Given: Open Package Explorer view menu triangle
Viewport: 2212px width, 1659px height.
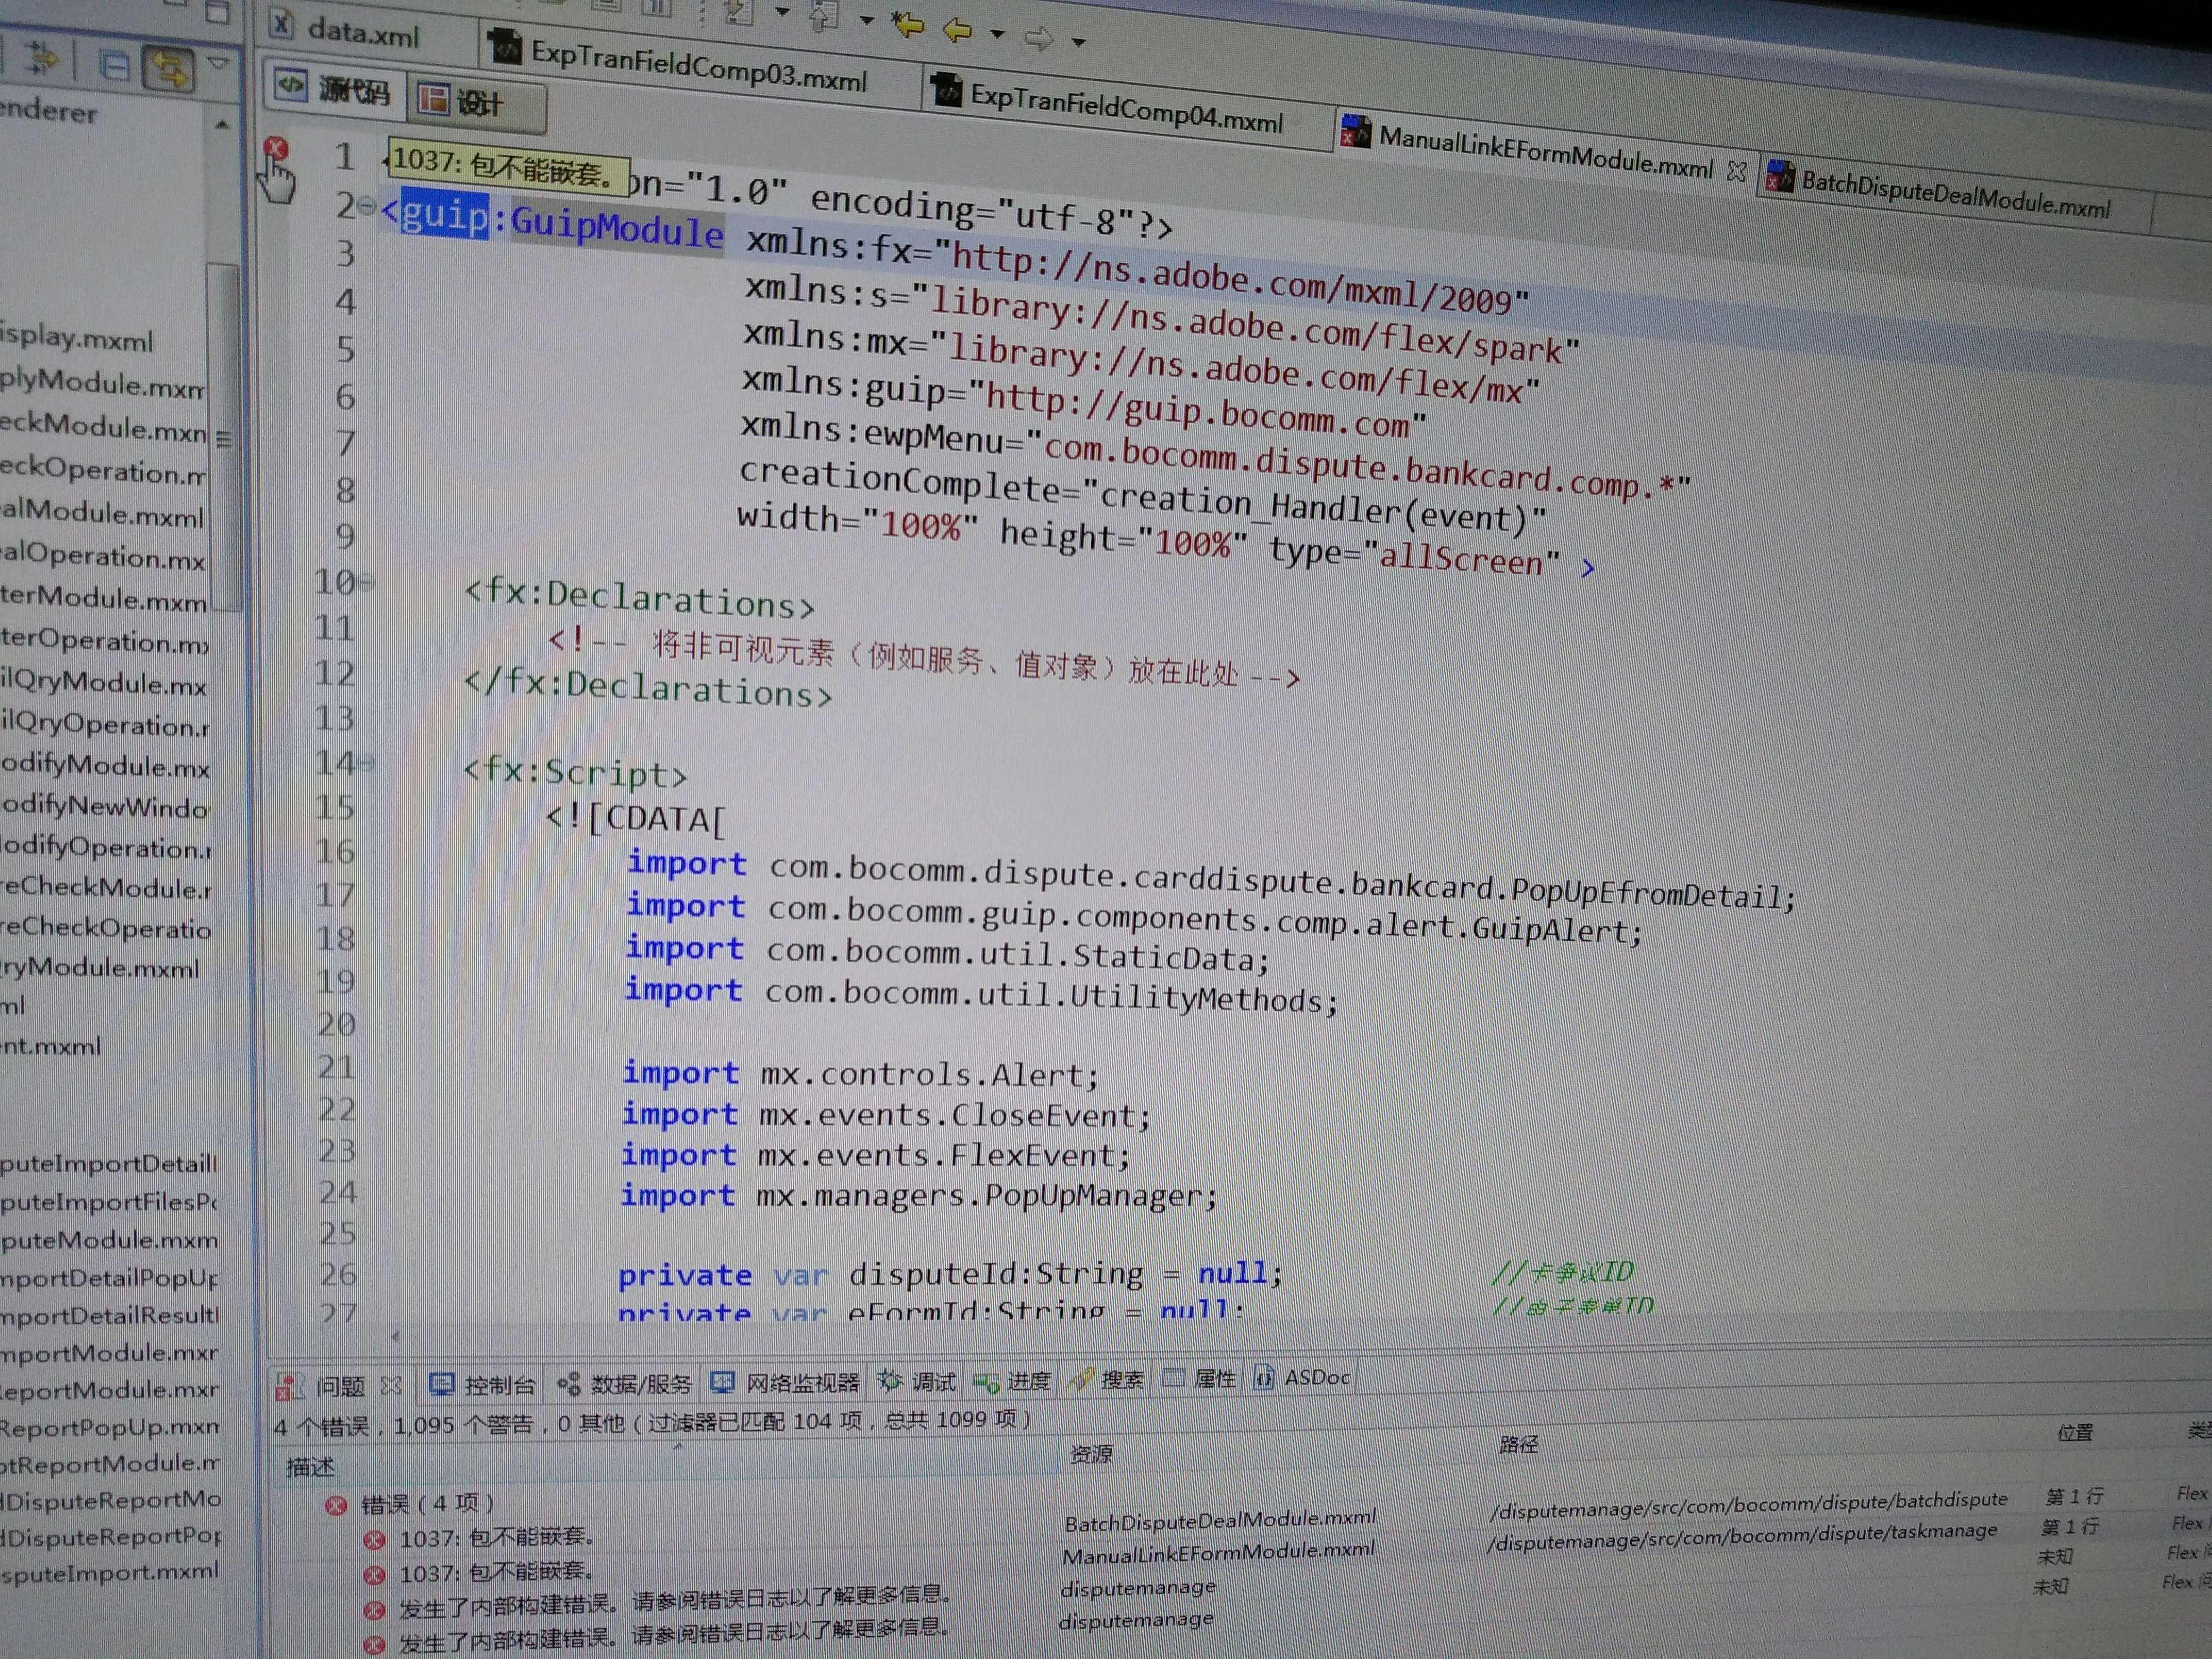Looking at the screenshot, I should [x=218, y=63].
